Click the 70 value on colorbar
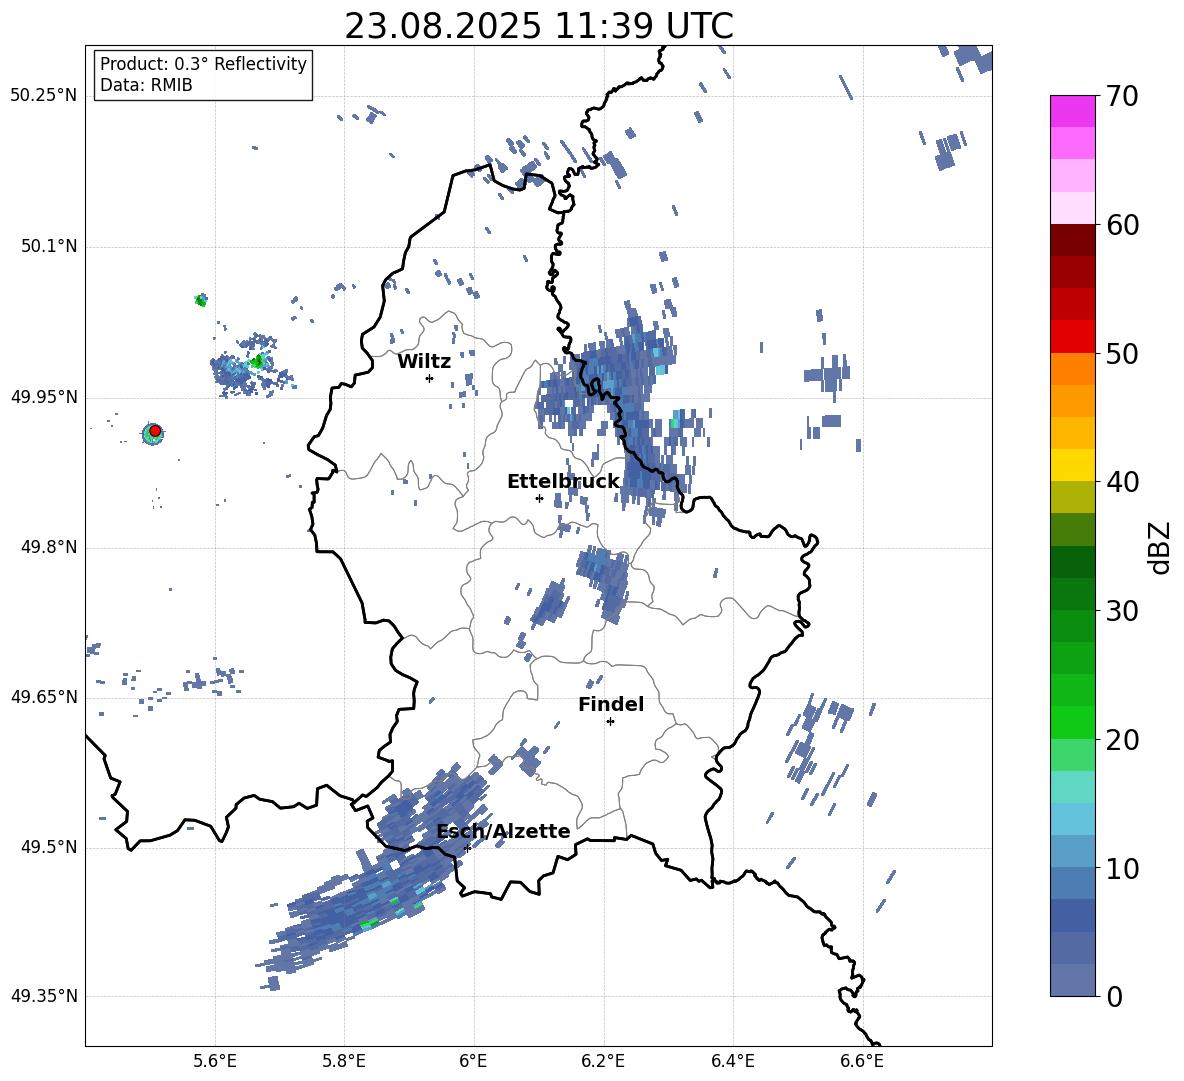Image resolution: width=1184 pixels, height=1081 pixels. point(1122,97)
